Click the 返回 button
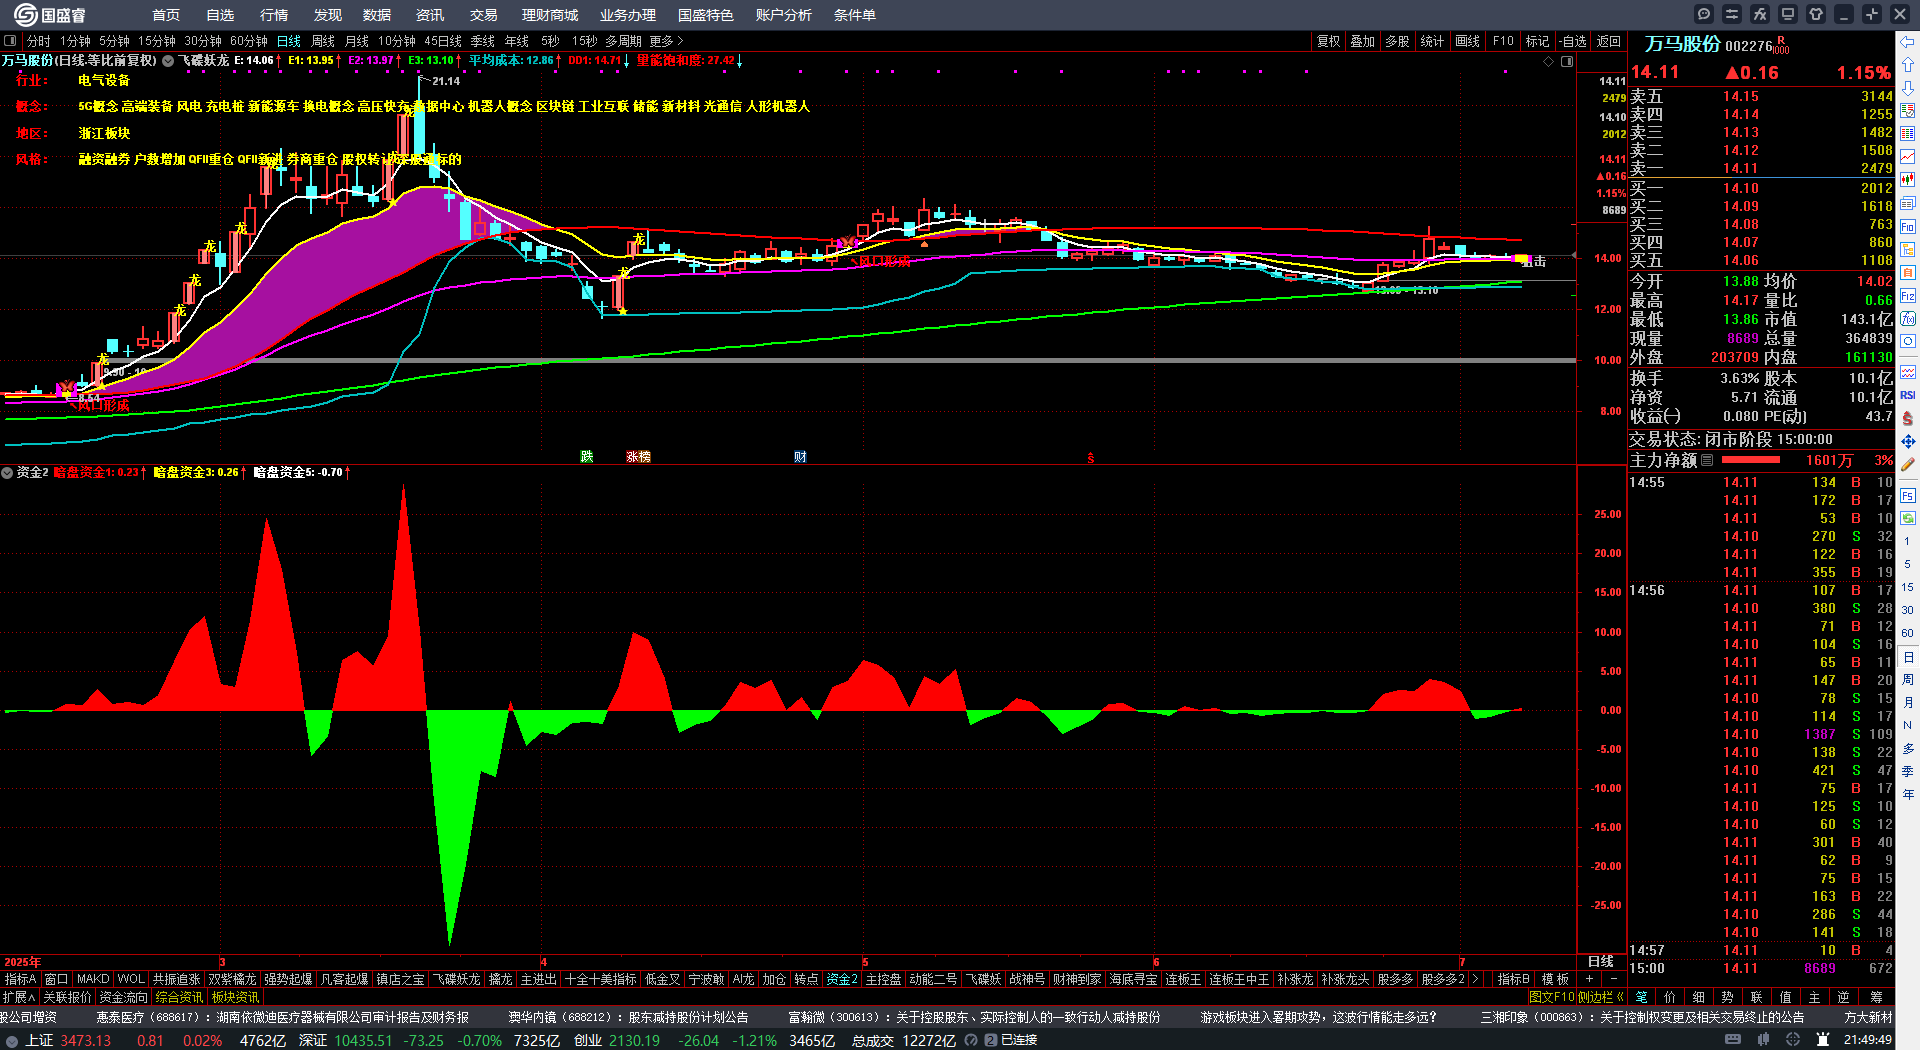Viewport: 1920px width, 1050px height. (x=1609, y=41)
